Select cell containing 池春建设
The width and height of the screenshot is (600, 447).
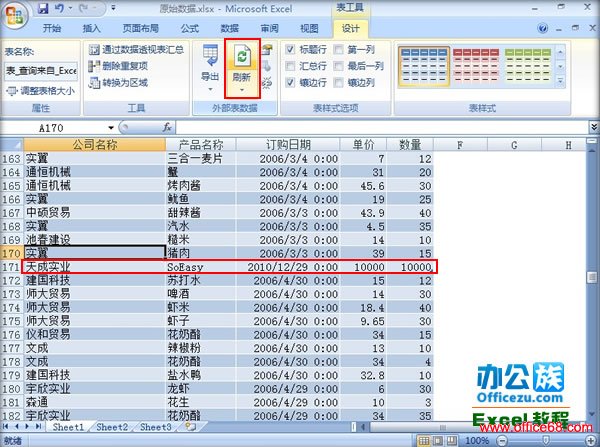(x=95, y=240)
